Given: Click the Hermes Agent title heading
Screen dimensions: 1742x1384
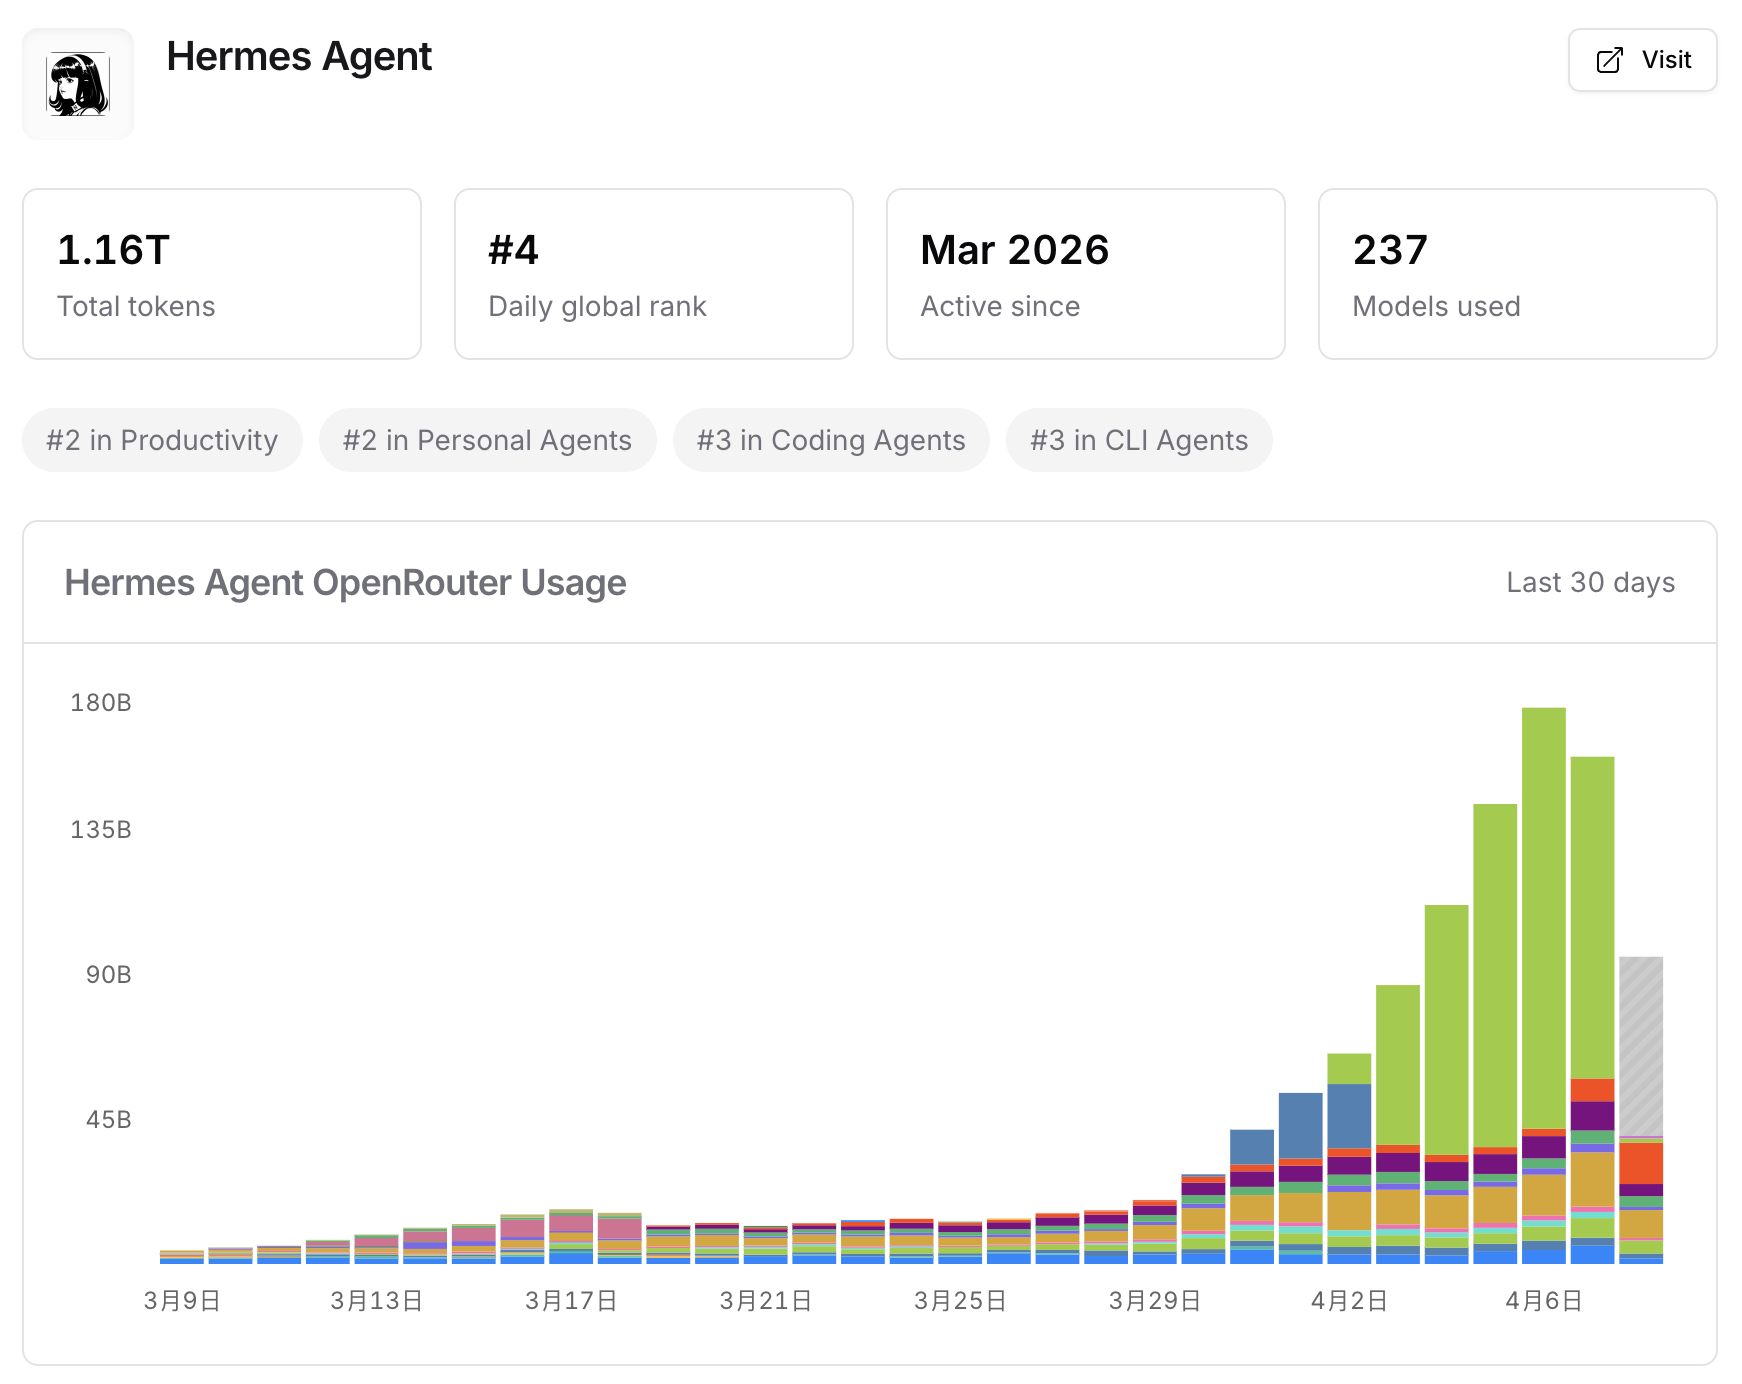Looking at the screenshot, I should coord(299,57).
